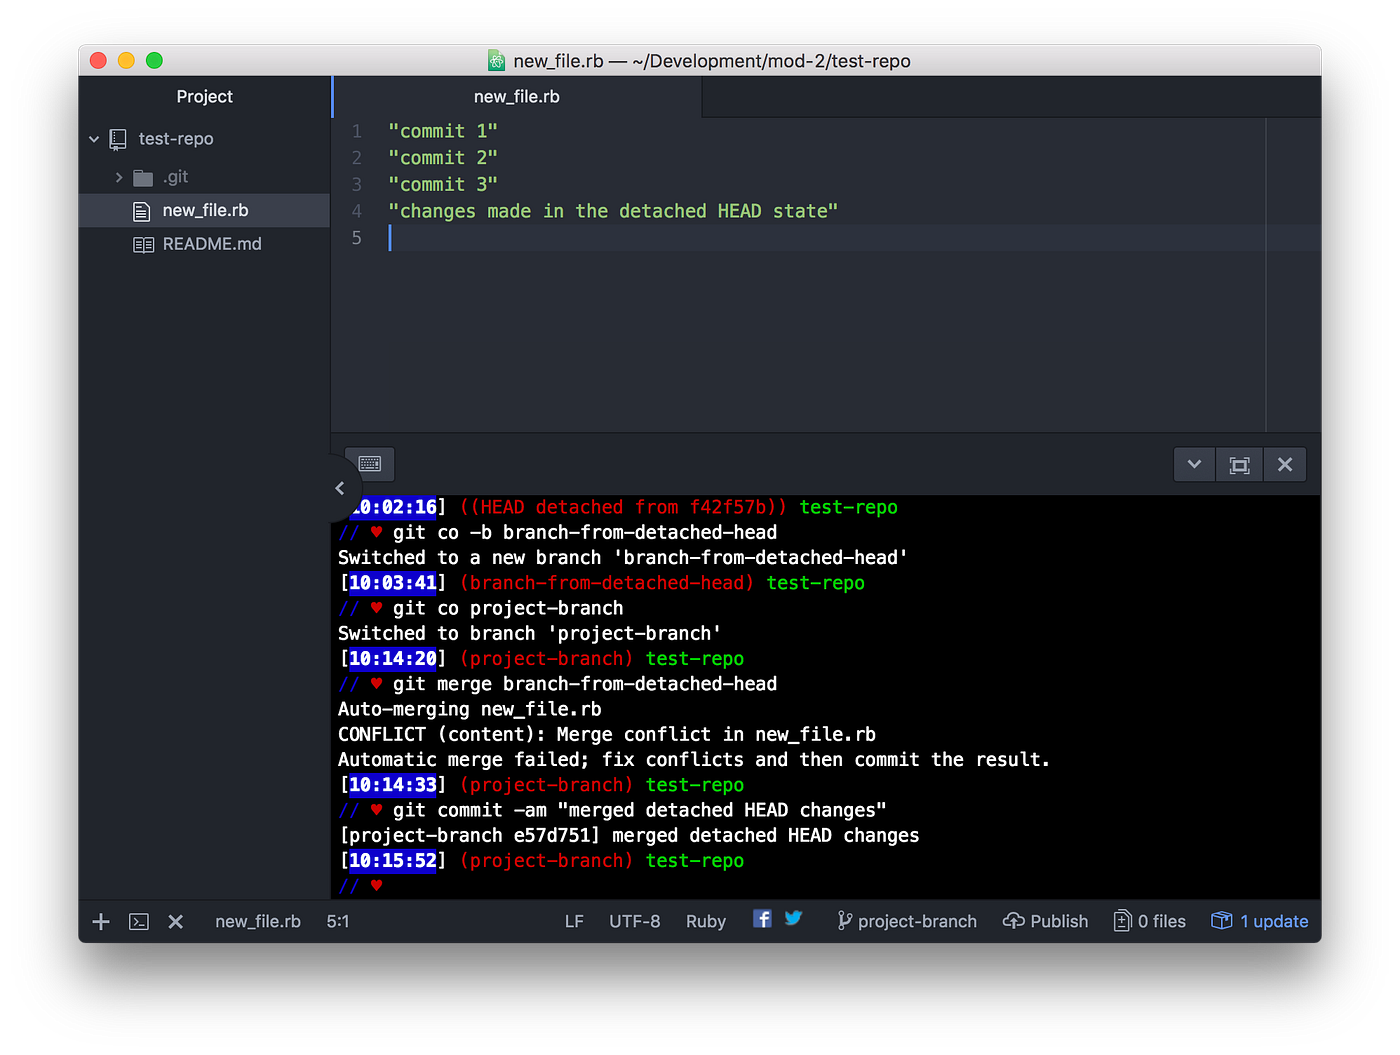Create a new terminal with the plus icon

[x=100, y=921]
